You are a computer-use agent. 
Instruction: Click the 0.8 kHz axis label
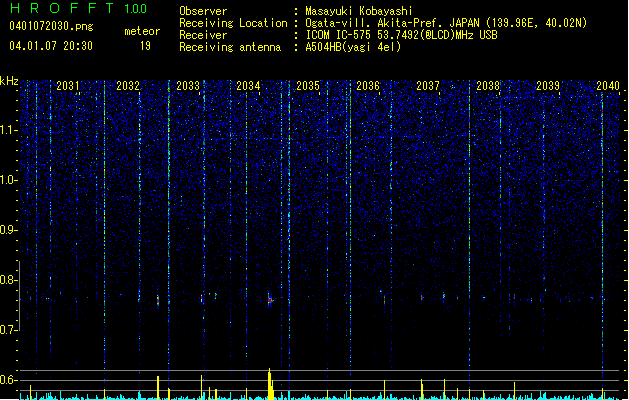click(x=9, y=280)
